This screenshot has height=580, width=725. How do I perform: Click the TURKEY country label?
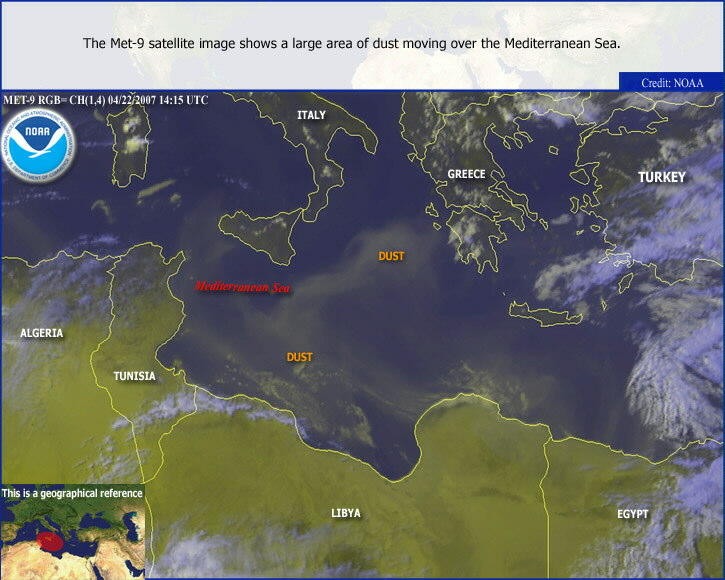pyautogui.click(x=662, y=177)
